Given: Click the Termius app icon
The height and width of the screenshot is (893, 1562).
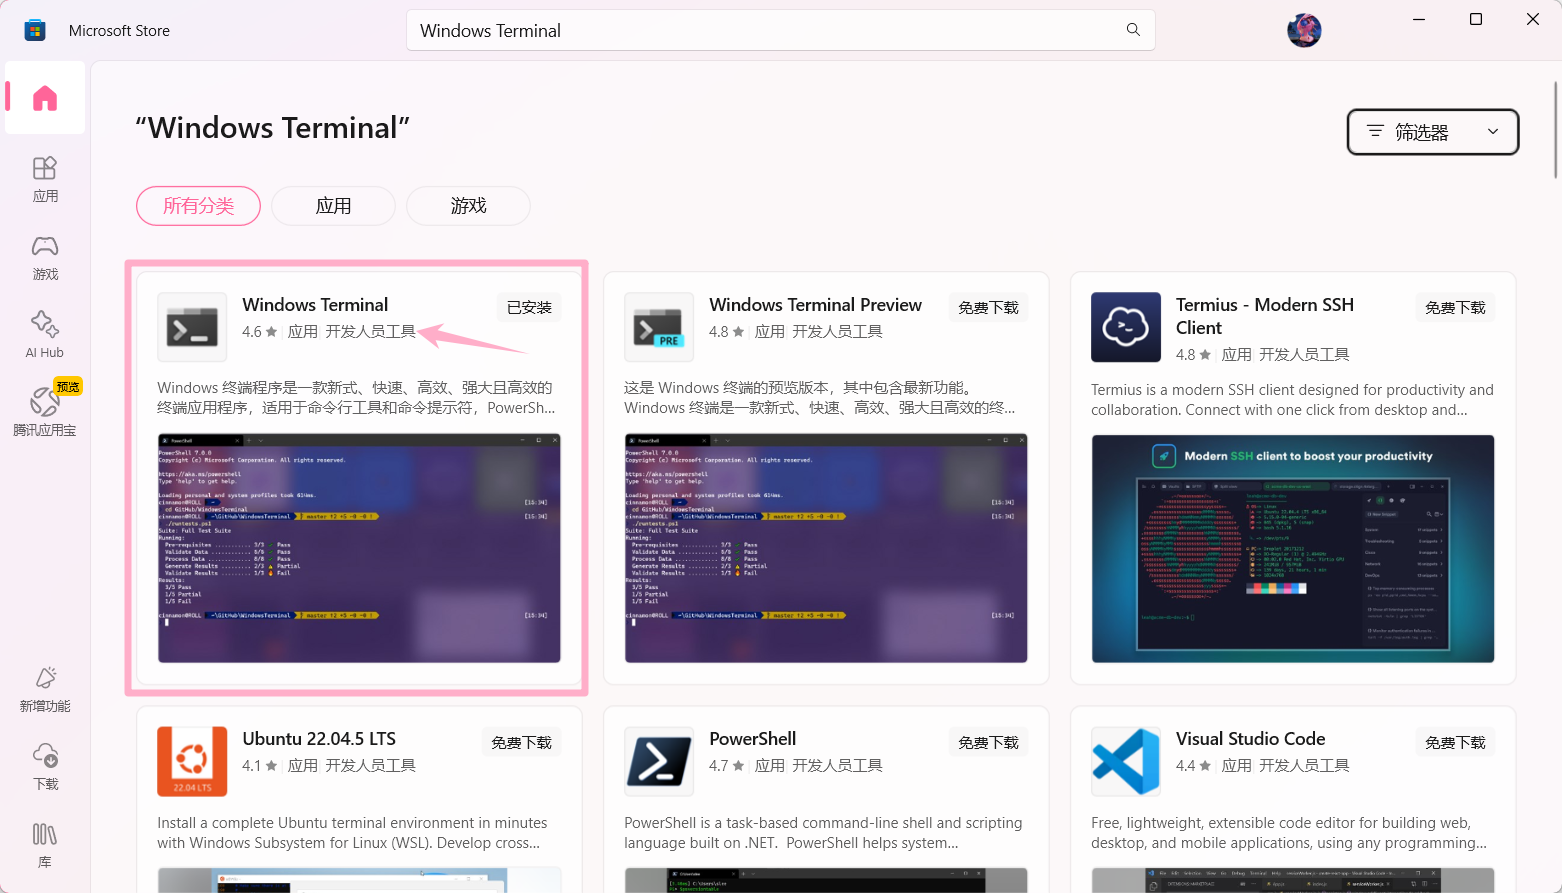Looking at the screenshot, I should (1126, 327).
